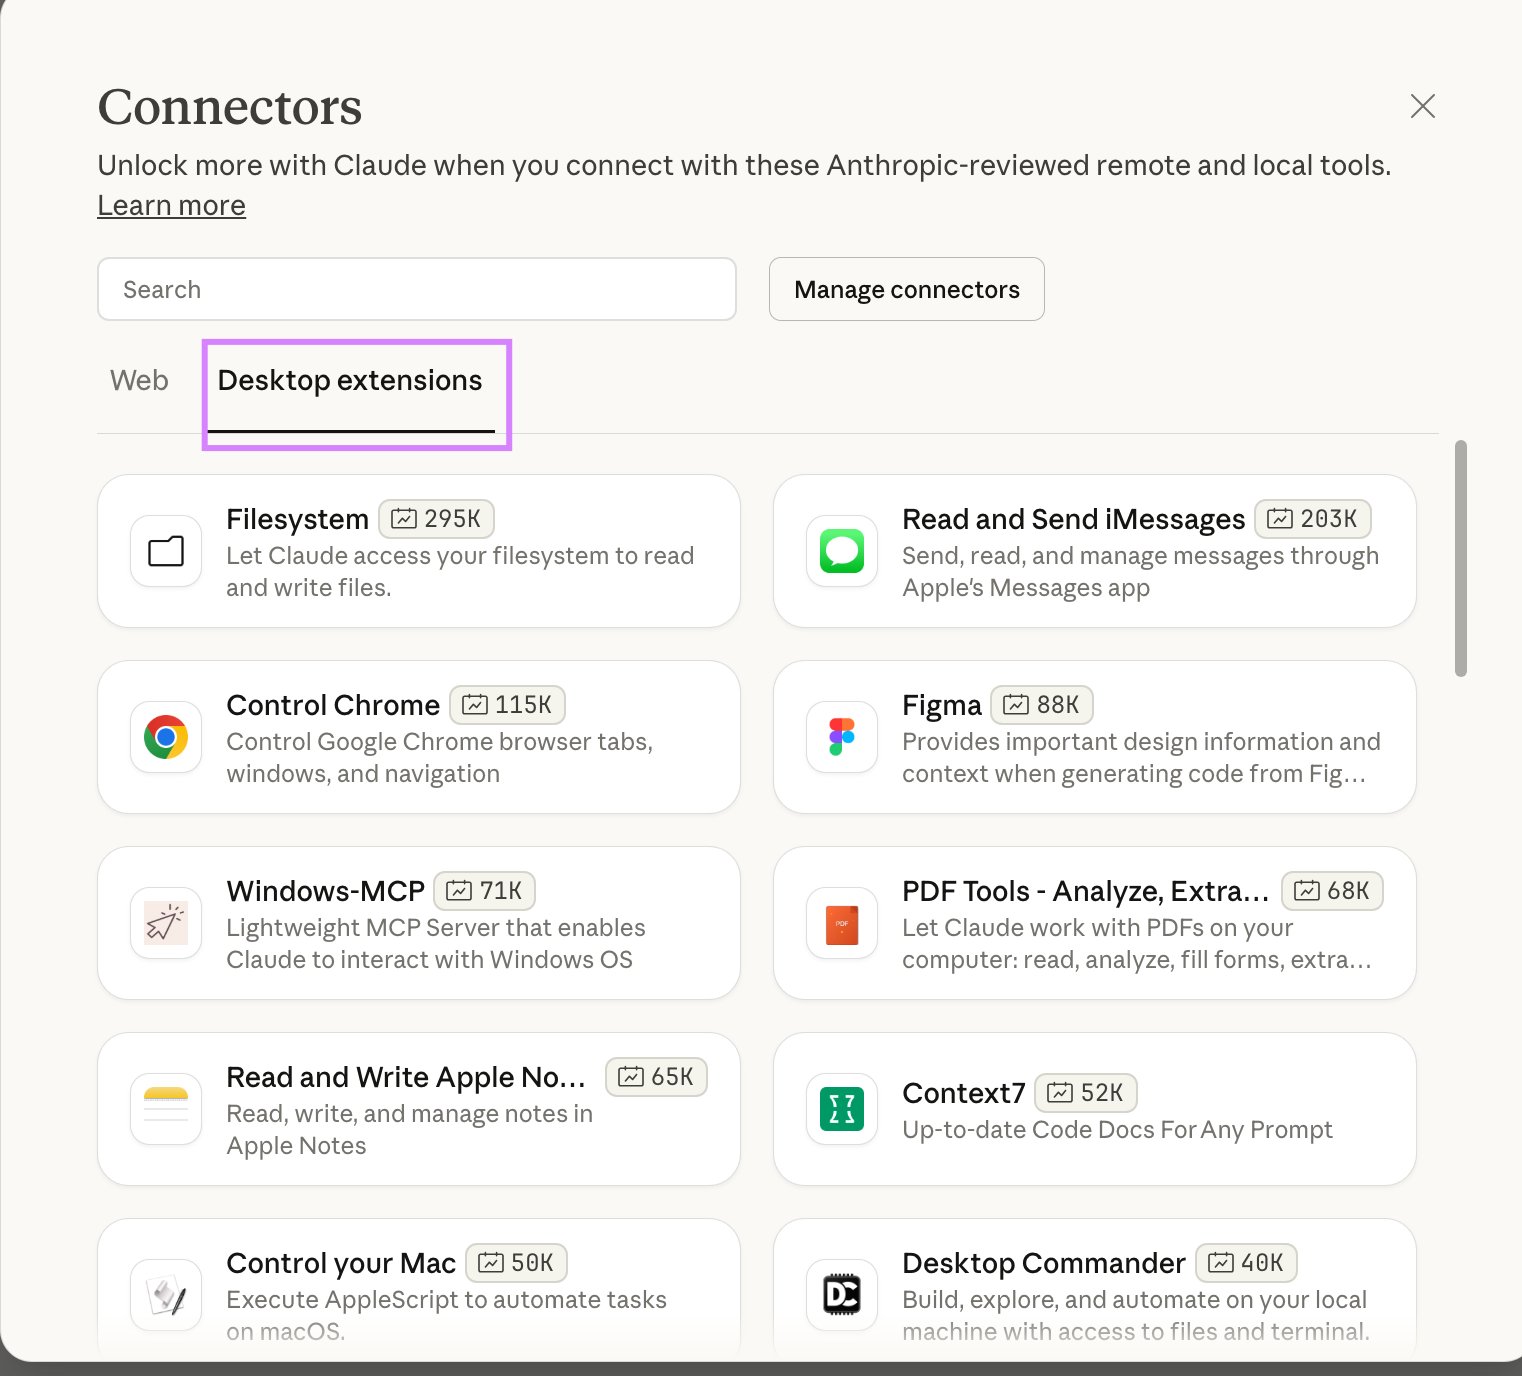This screenshot has width=1522, height=1376.
Task: Open the Manage connectors button
Action: click(x=907, y=289)
